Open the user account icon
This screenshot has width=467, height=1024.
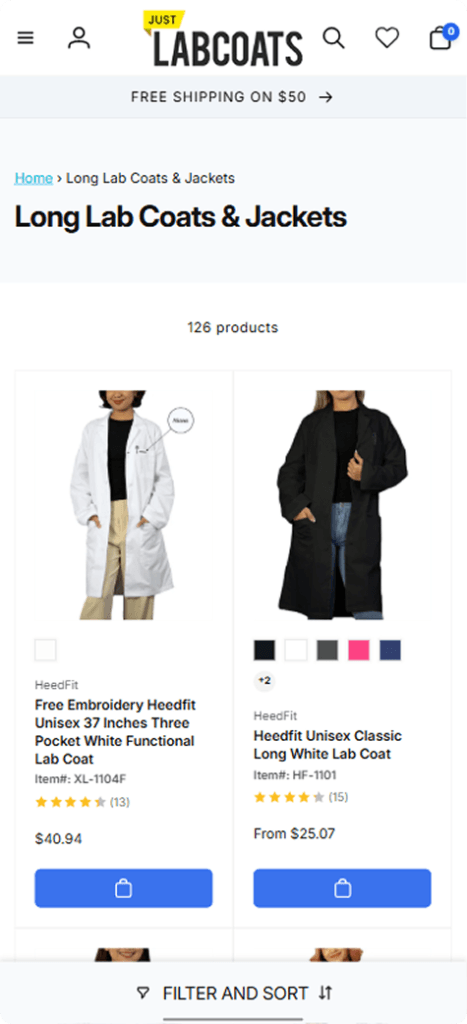click(79, 38)
